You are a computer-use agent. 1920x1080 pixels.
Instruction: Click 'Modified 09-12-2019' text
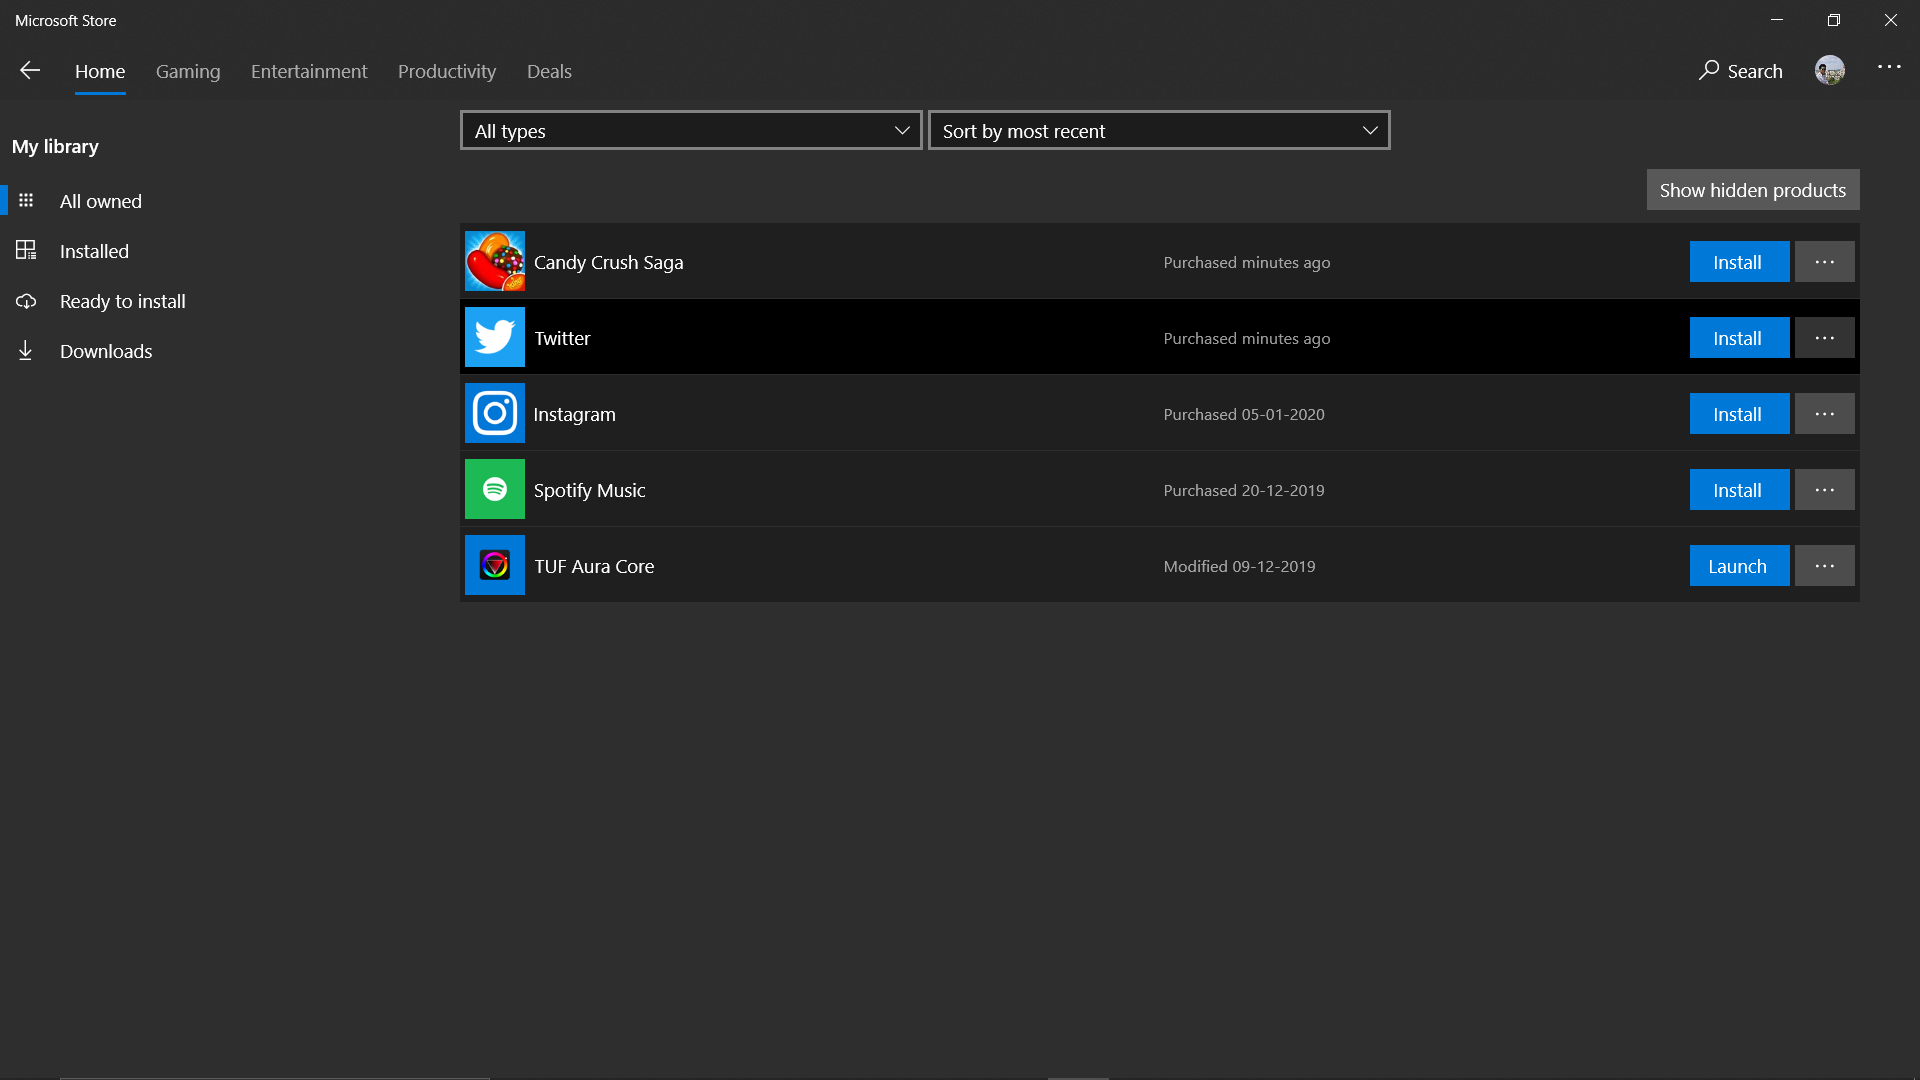1239,566
